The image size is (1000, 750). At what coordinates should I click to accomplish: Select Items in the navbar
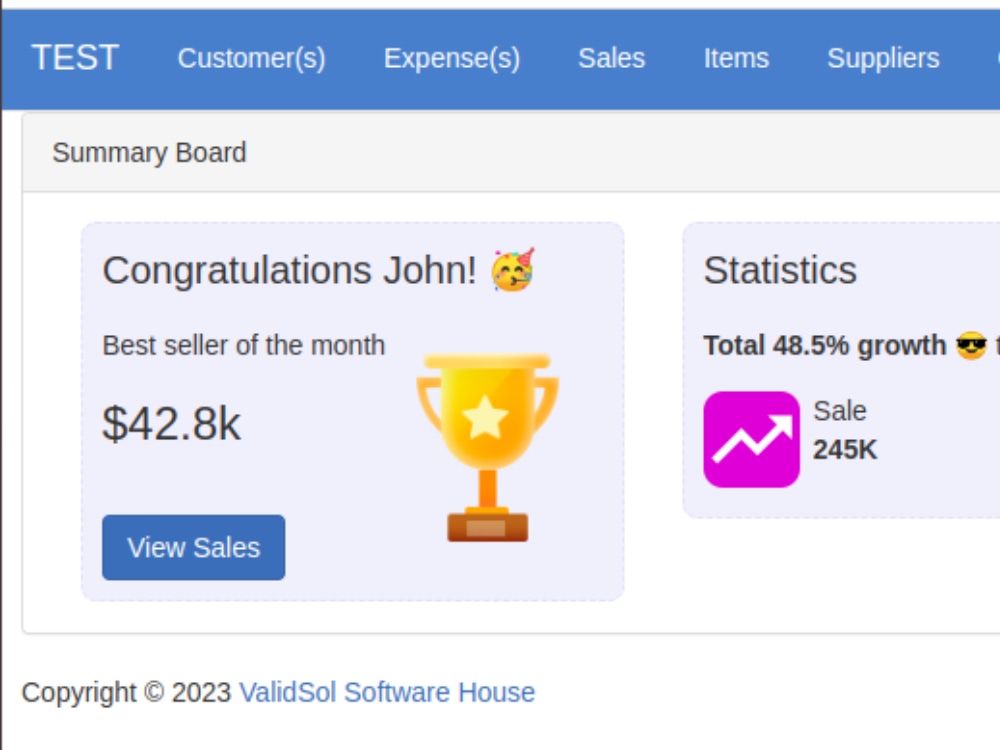click(736, 58)
